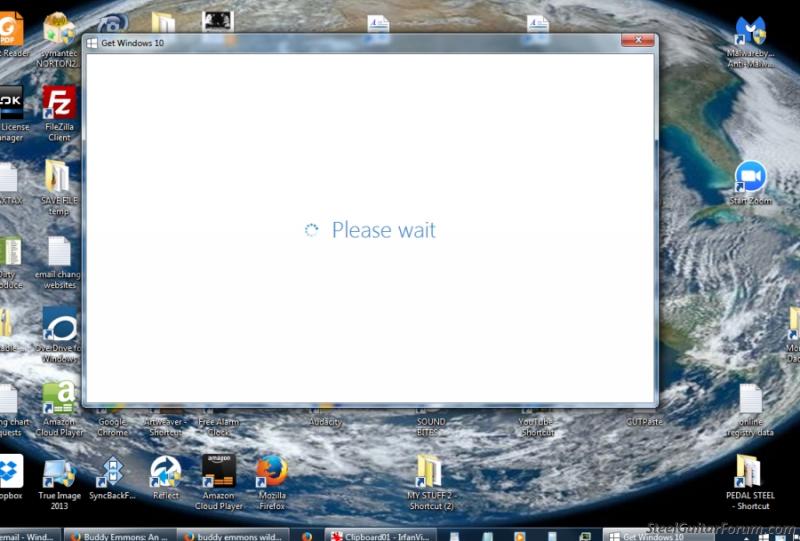Launch Start Zoom from the desktop
Image resolution: width=800 pixels, height=541 pixels.
pyautogui.click(x=750, y=178)
